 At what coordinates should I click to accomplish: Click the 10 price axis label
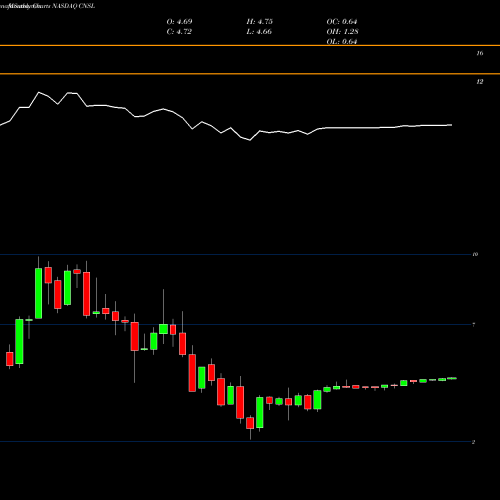click(x=475, y=254)
